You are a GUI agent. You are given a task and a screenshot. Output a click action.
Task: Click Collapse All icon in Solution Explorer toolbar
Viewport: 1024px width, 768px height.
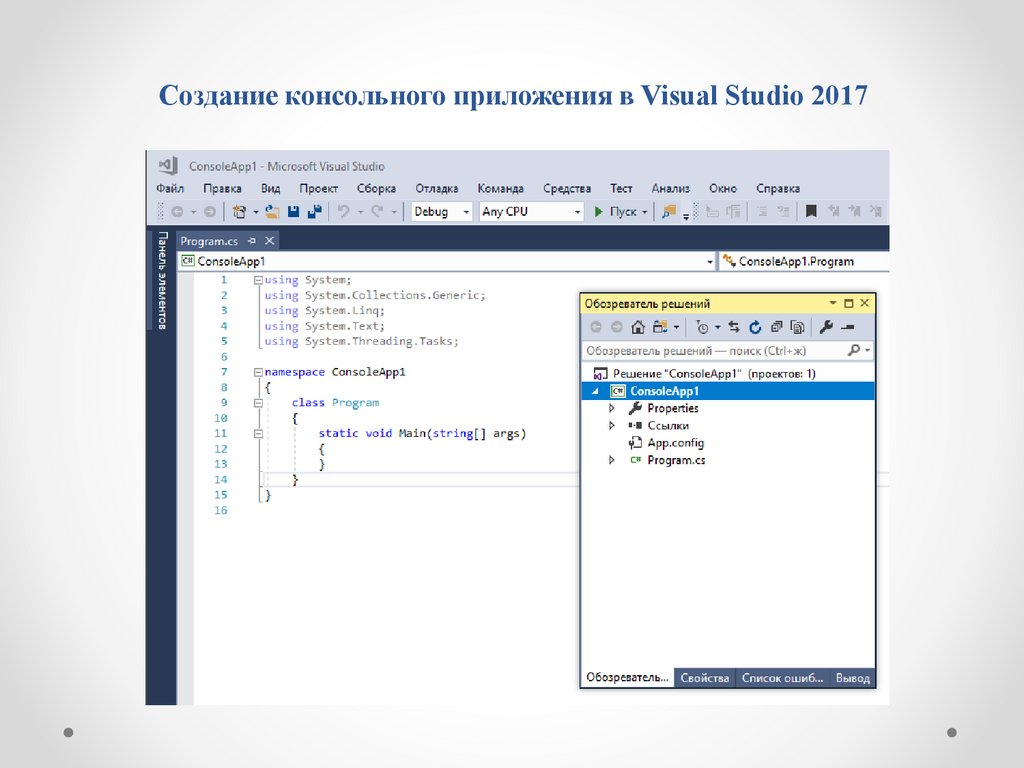coord(776,327)
